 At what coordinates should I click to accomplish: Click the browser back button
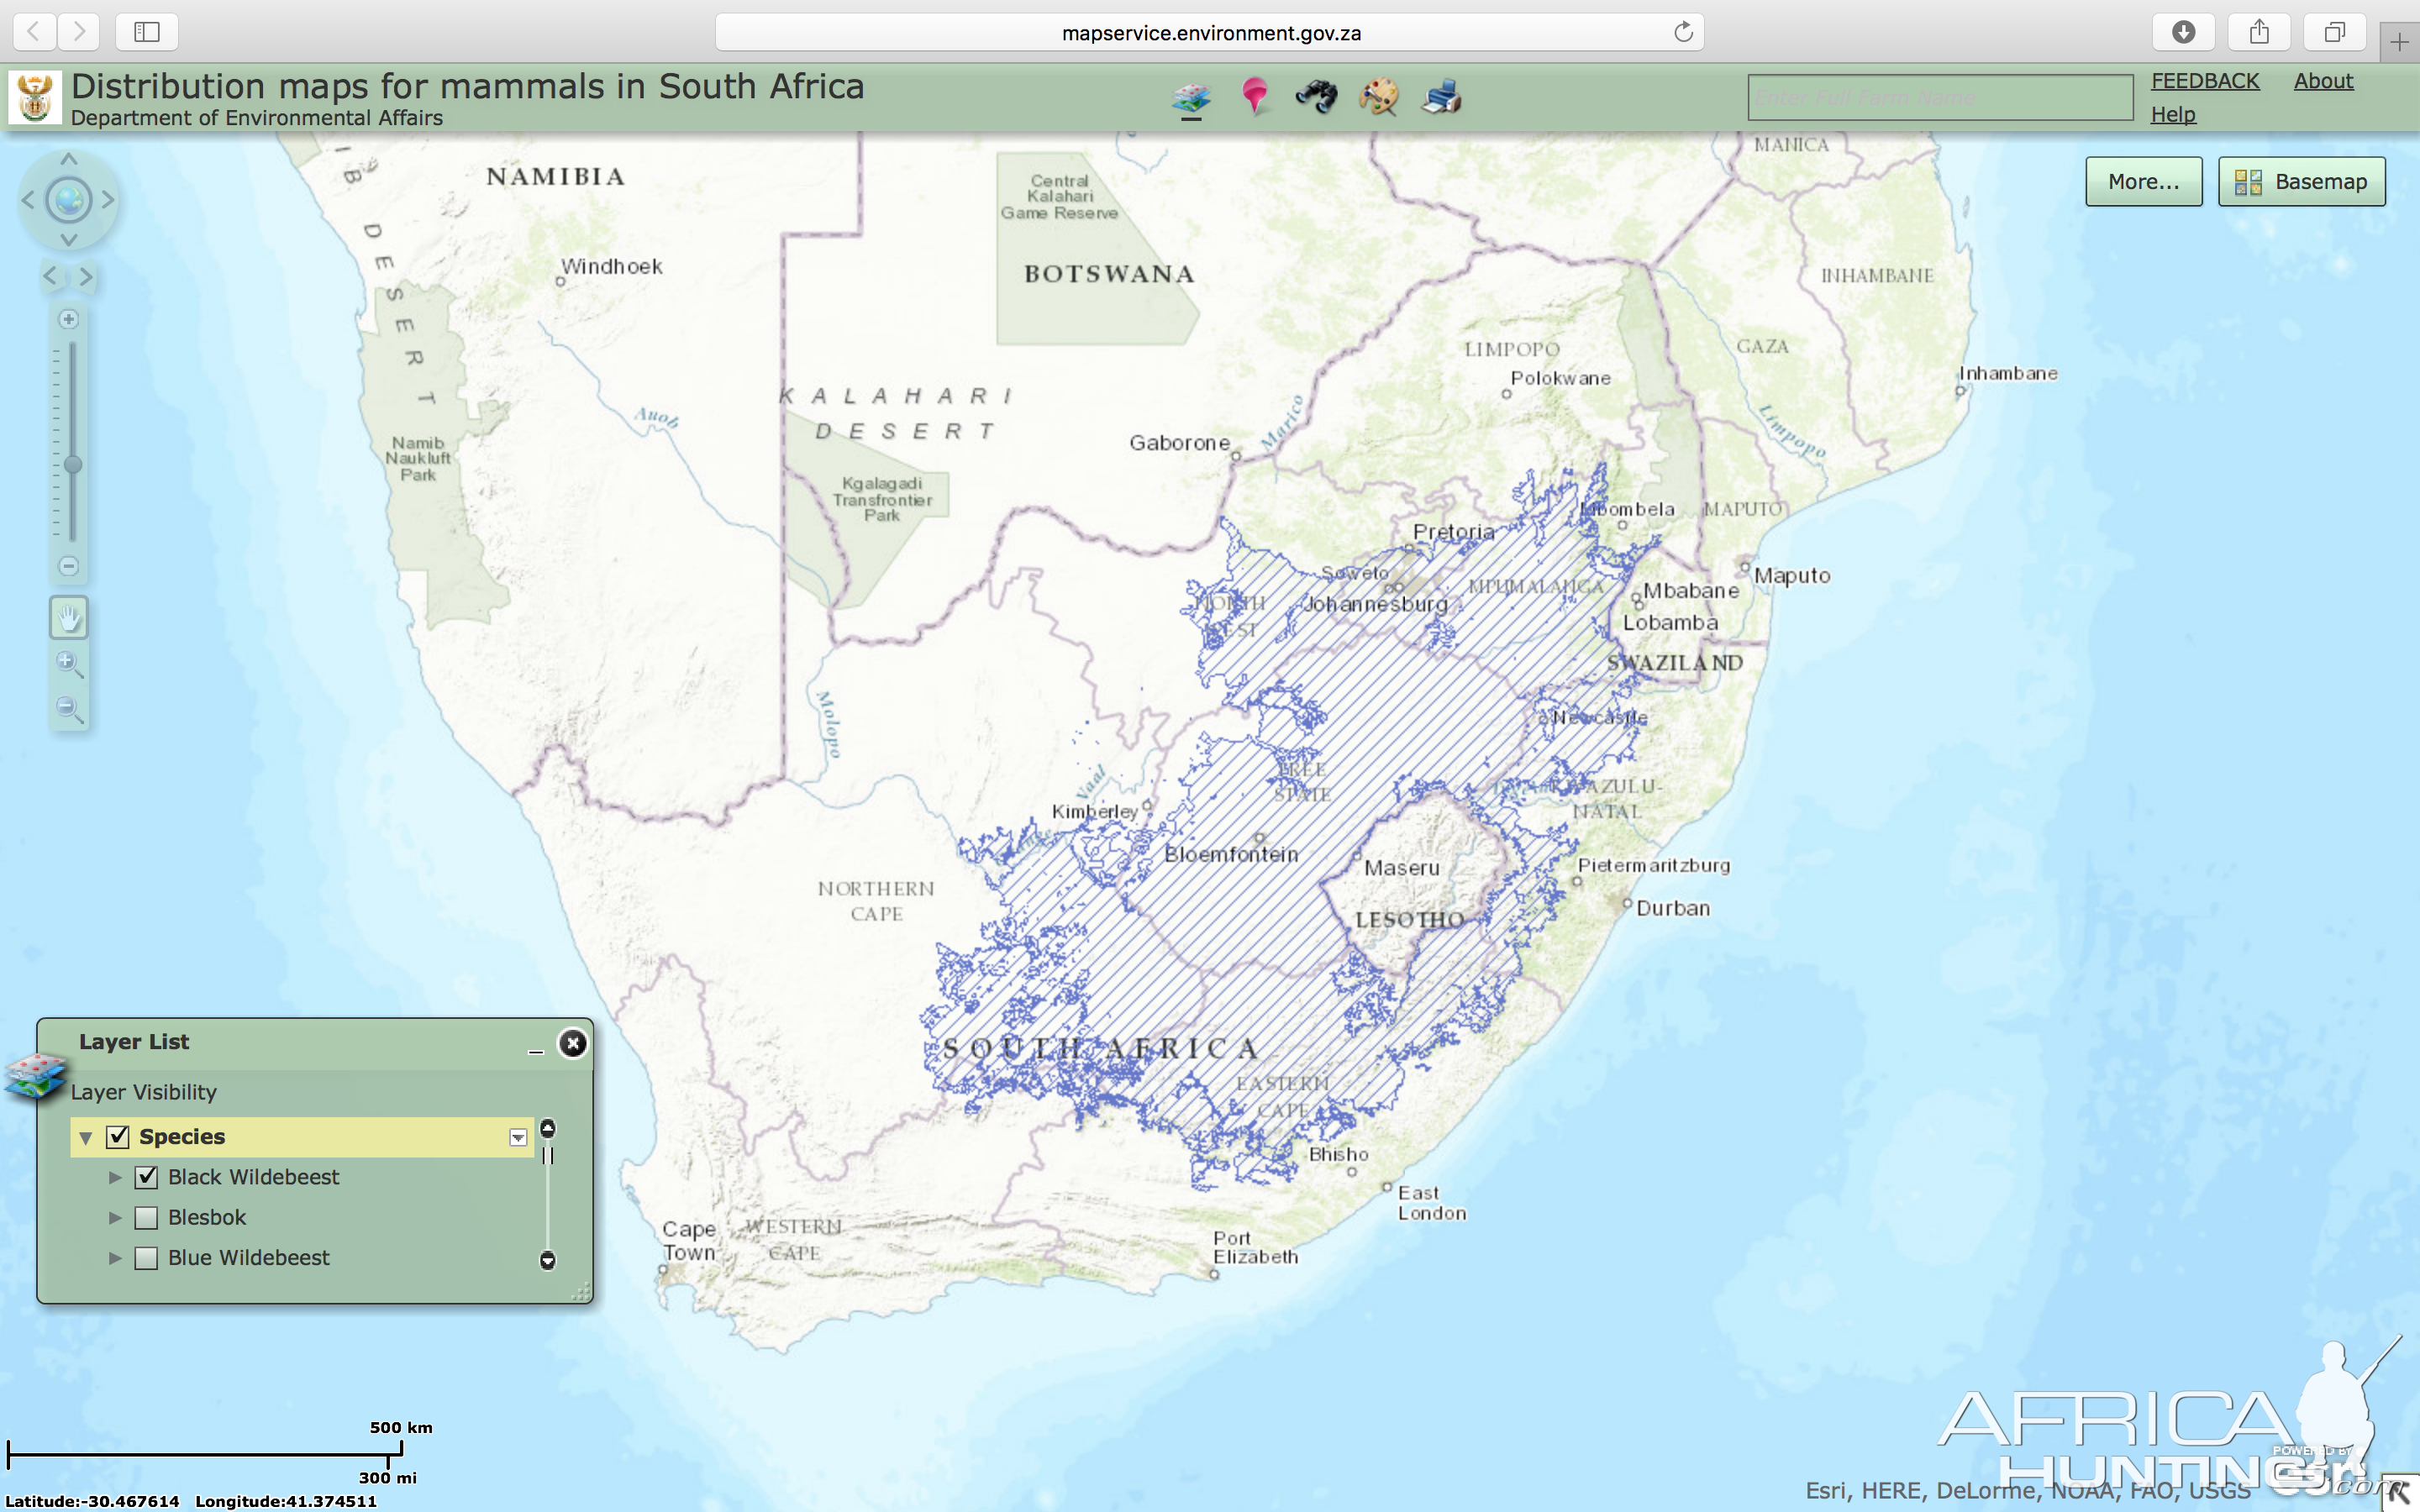tap(34, 32)
